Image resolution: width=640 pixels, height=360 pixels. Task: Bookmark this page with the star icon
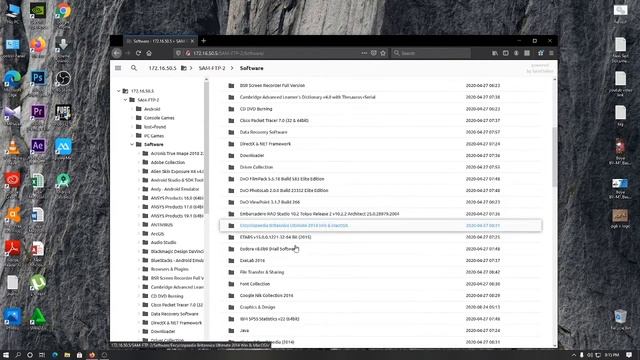tap(383, 53)
